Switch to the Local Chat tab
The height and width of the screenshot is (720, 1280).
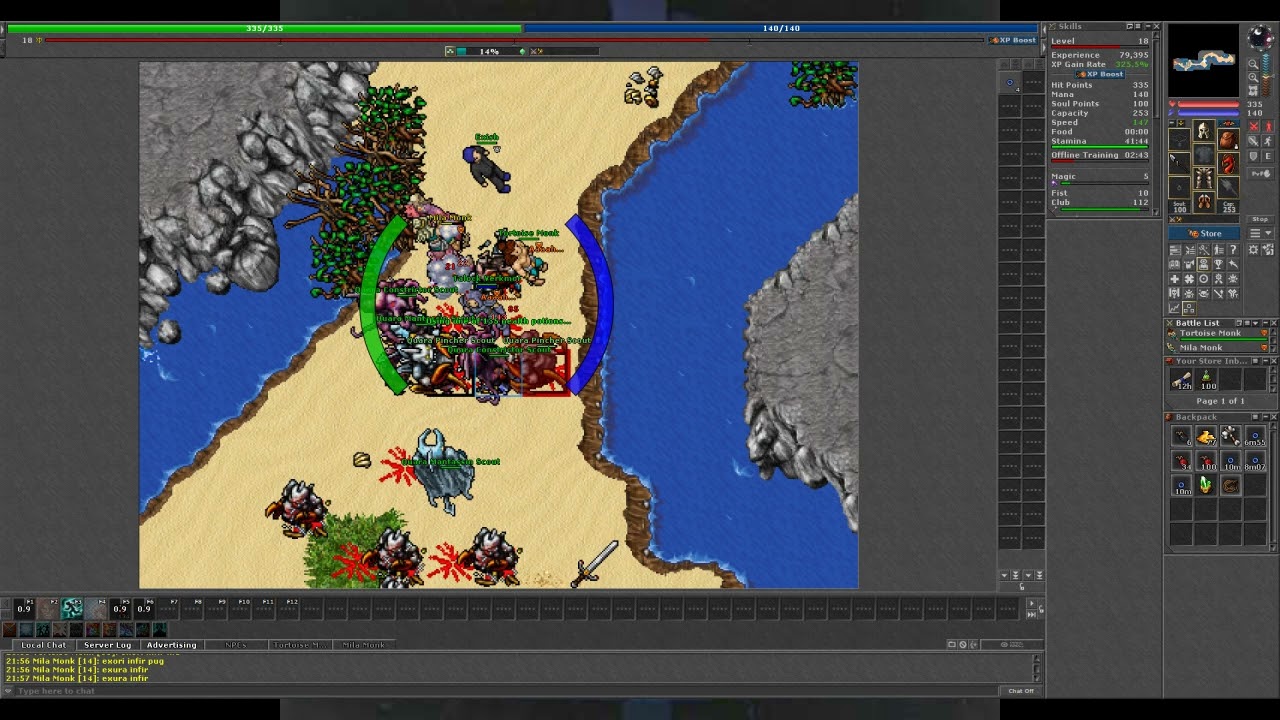pos(43,645)
